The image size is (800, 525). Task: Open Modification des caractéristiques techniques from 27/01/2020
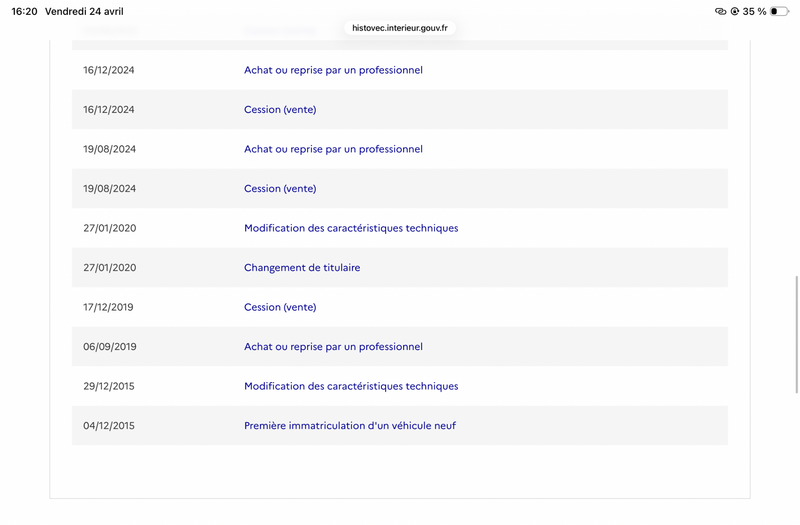point(351,228)
